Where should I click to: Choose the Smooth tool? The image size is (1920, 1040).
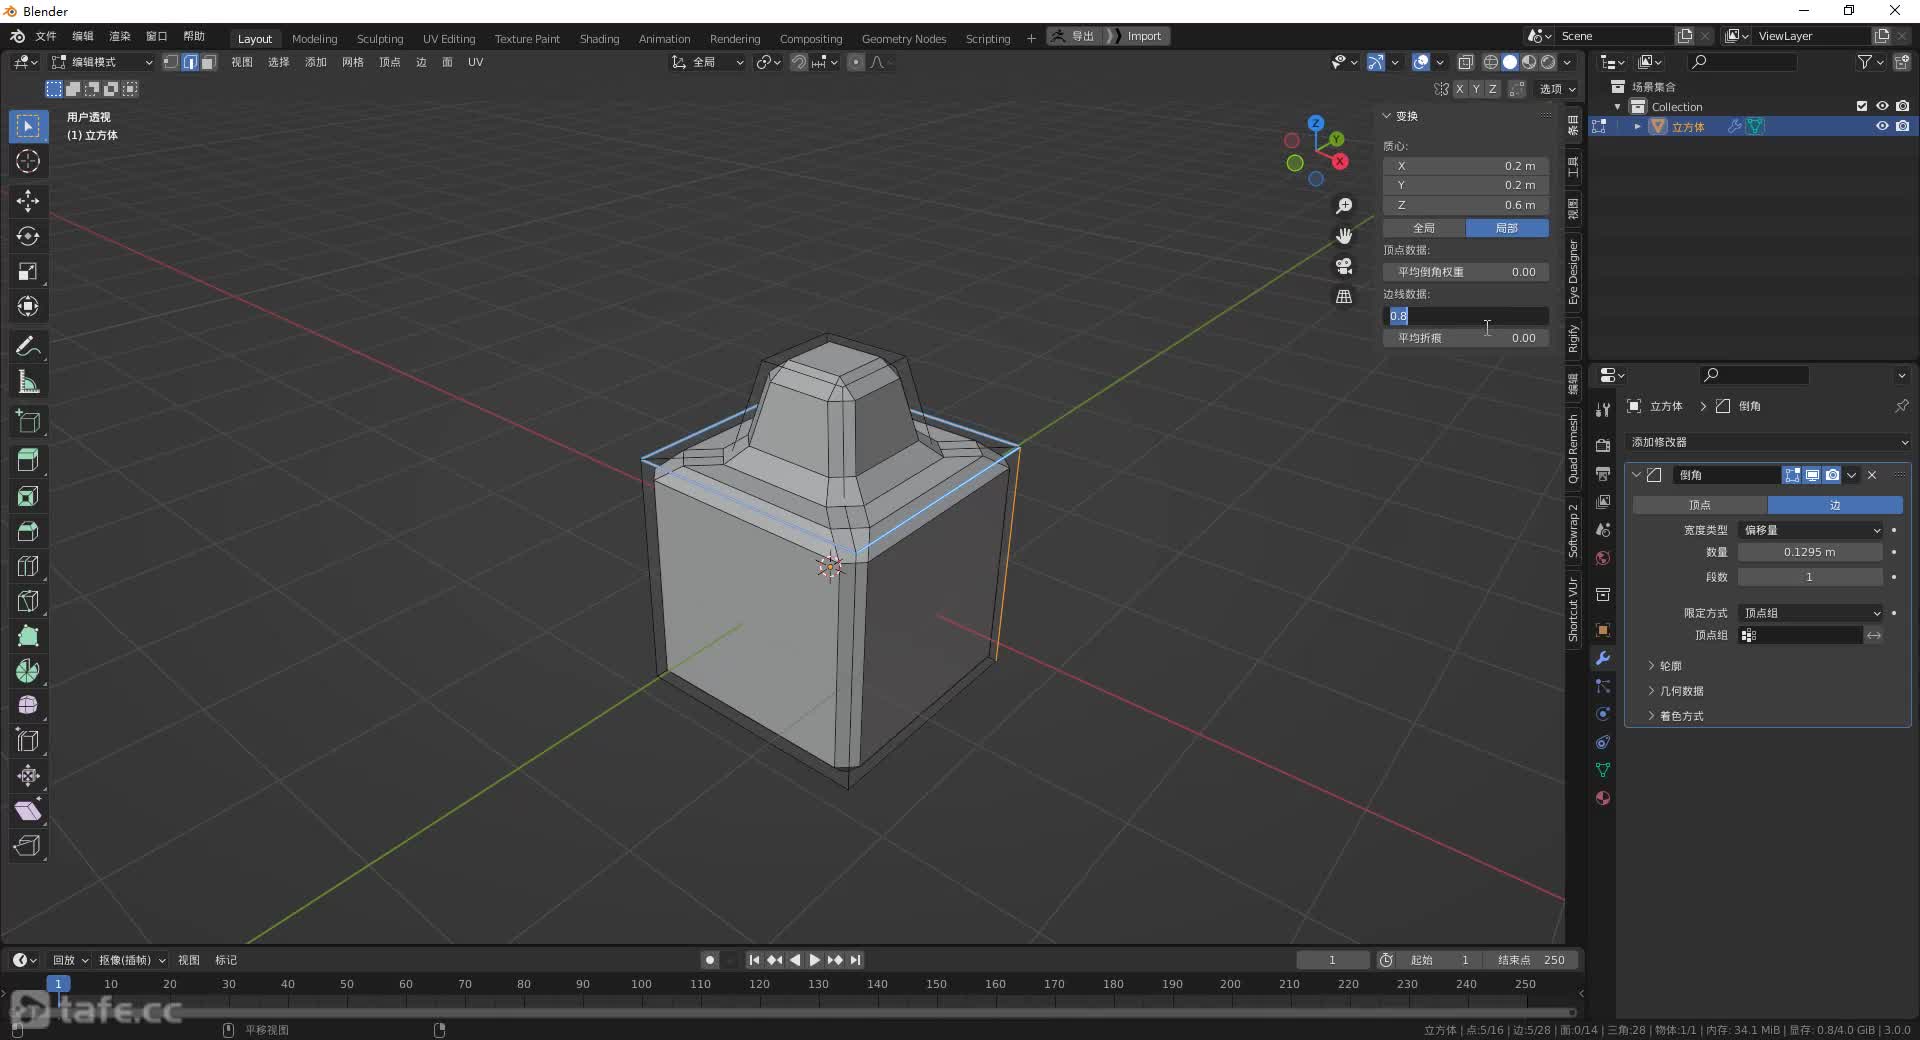(x=28, y=706)
